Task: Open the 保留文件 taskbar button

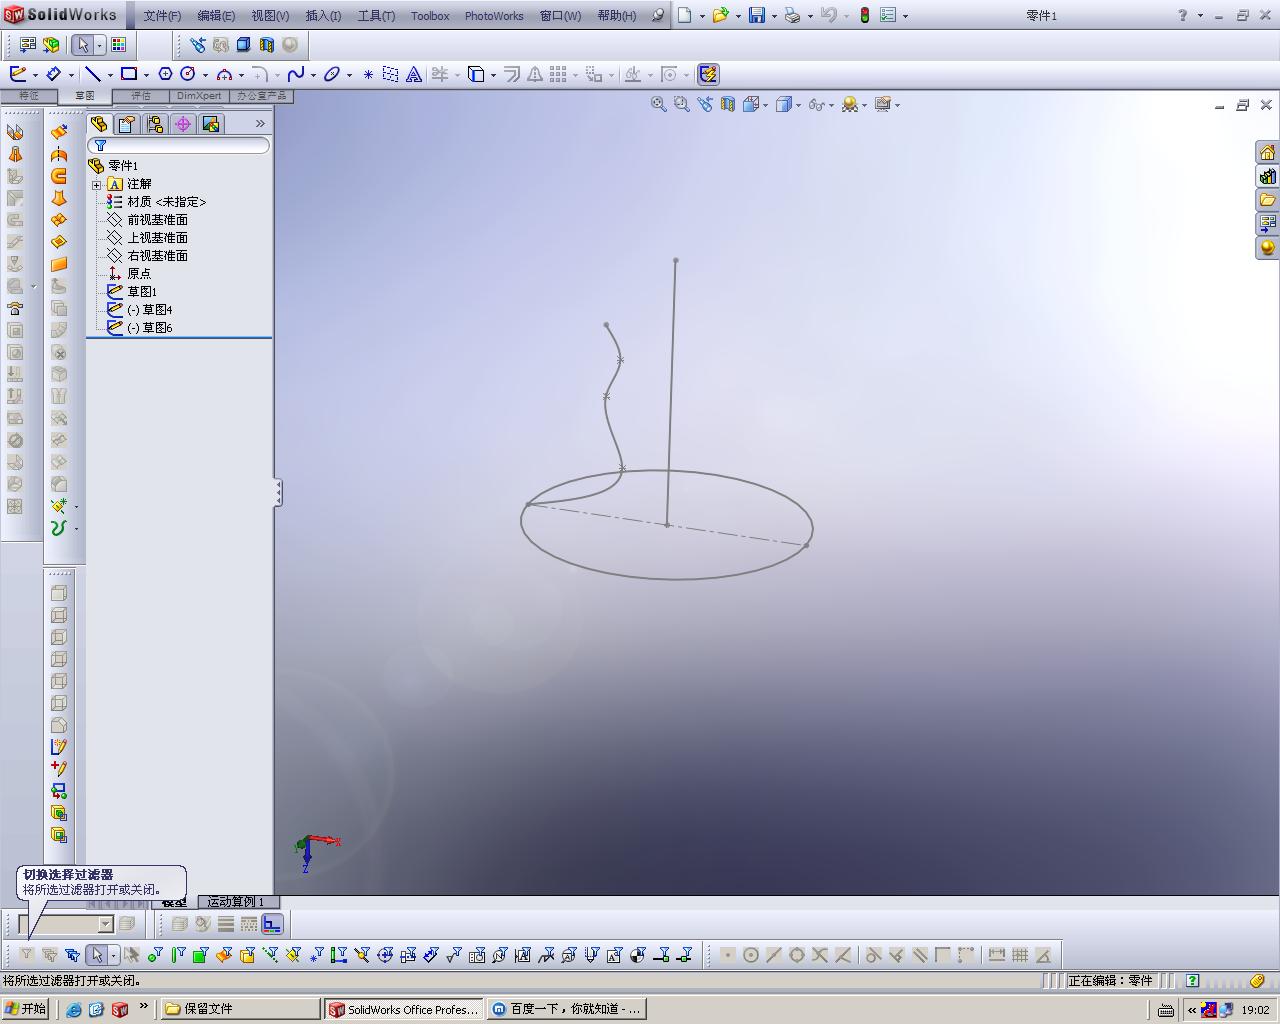Action: pos(240,1009)
